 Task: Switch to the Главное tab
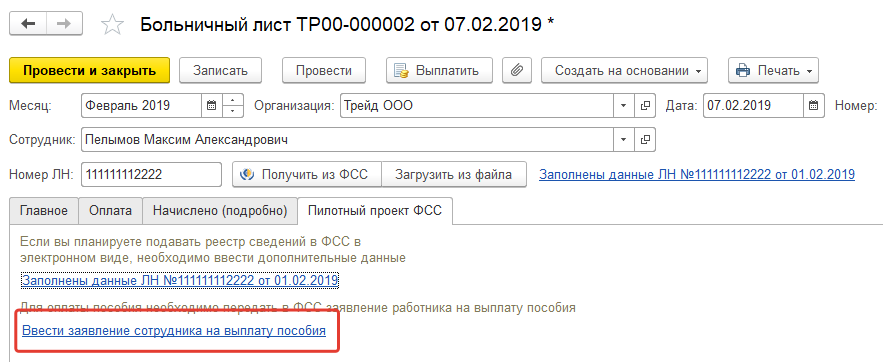pyautogui.click(x=44, y=211)
